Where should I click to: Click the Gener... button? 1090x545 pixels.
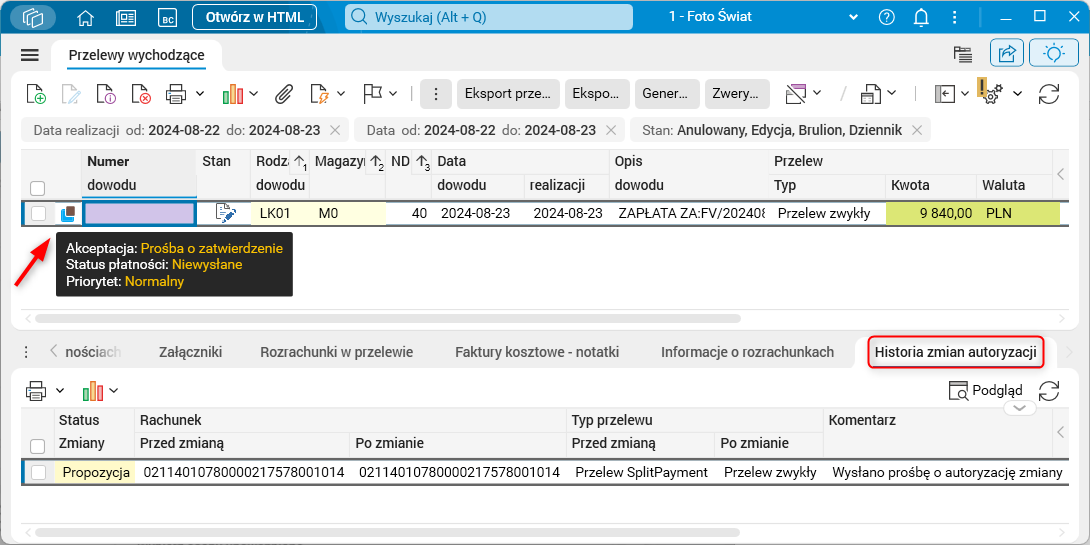pos(667,94)
